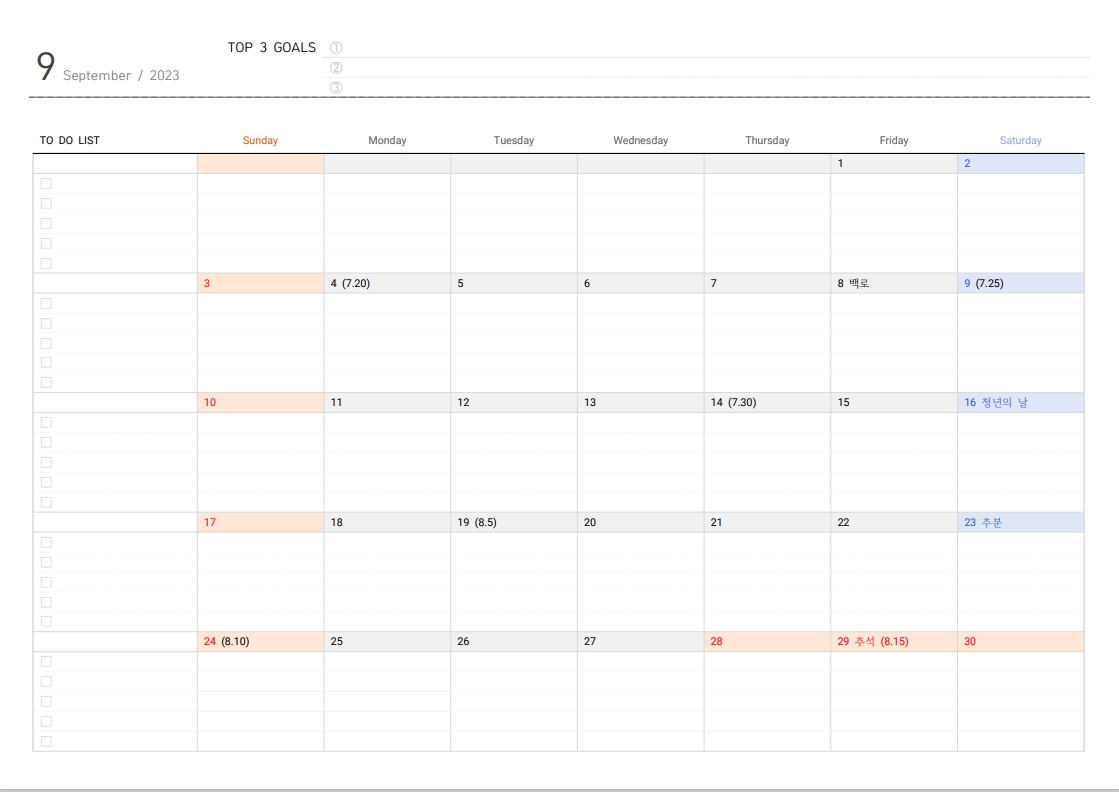Select the date cell for Friday 1
The height and width of the screenshot is (792, 1119).
pyautogui.click(x=894, y=163)
